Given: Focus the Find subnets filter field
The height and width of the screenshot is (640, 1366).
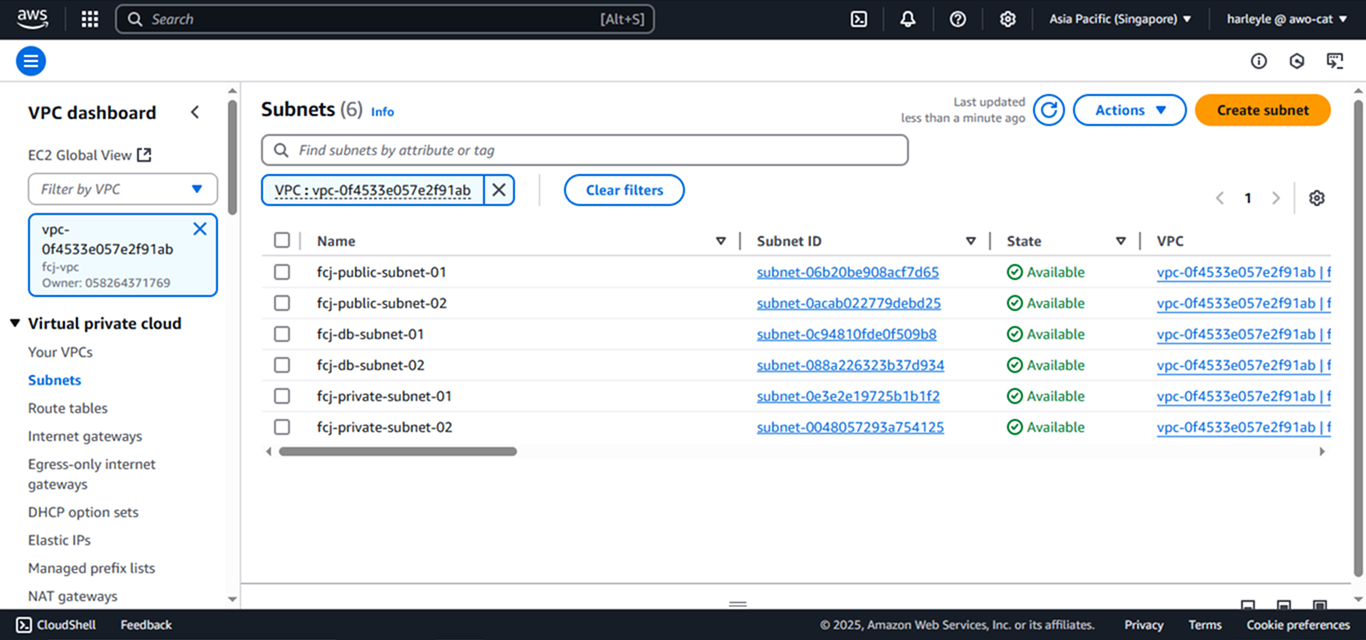Looking at the screenshot, I should pyautogui.click(x=585, y=150).
